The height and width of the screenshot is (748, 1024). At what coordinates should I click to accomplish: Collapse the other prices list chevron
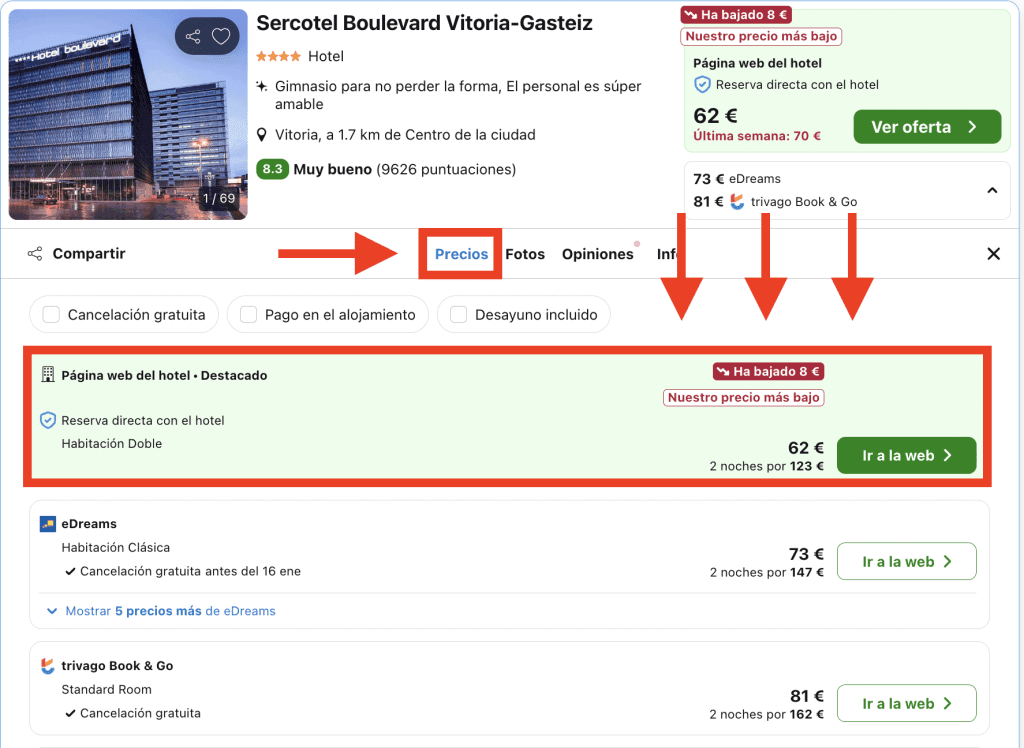click(991, 190)
